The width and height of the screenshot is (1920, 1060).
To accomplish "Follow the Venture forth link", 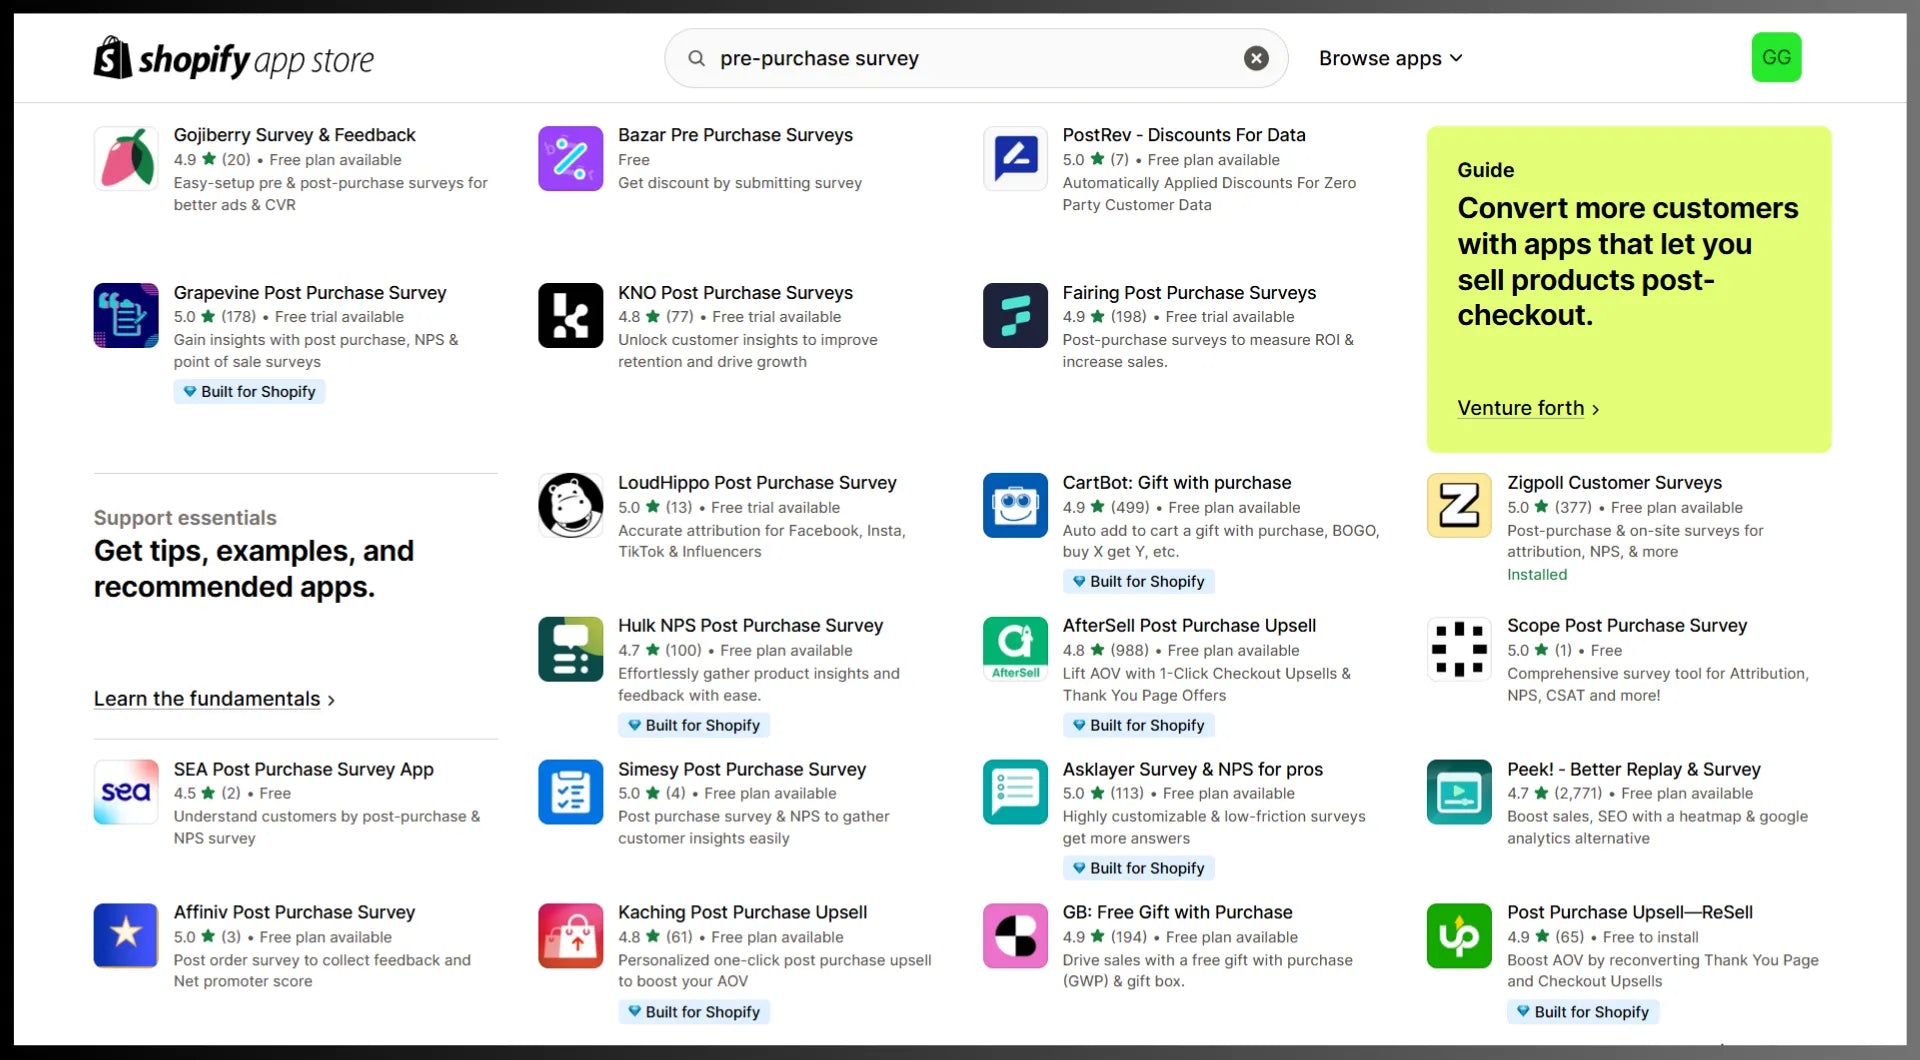I will 1527,408.
